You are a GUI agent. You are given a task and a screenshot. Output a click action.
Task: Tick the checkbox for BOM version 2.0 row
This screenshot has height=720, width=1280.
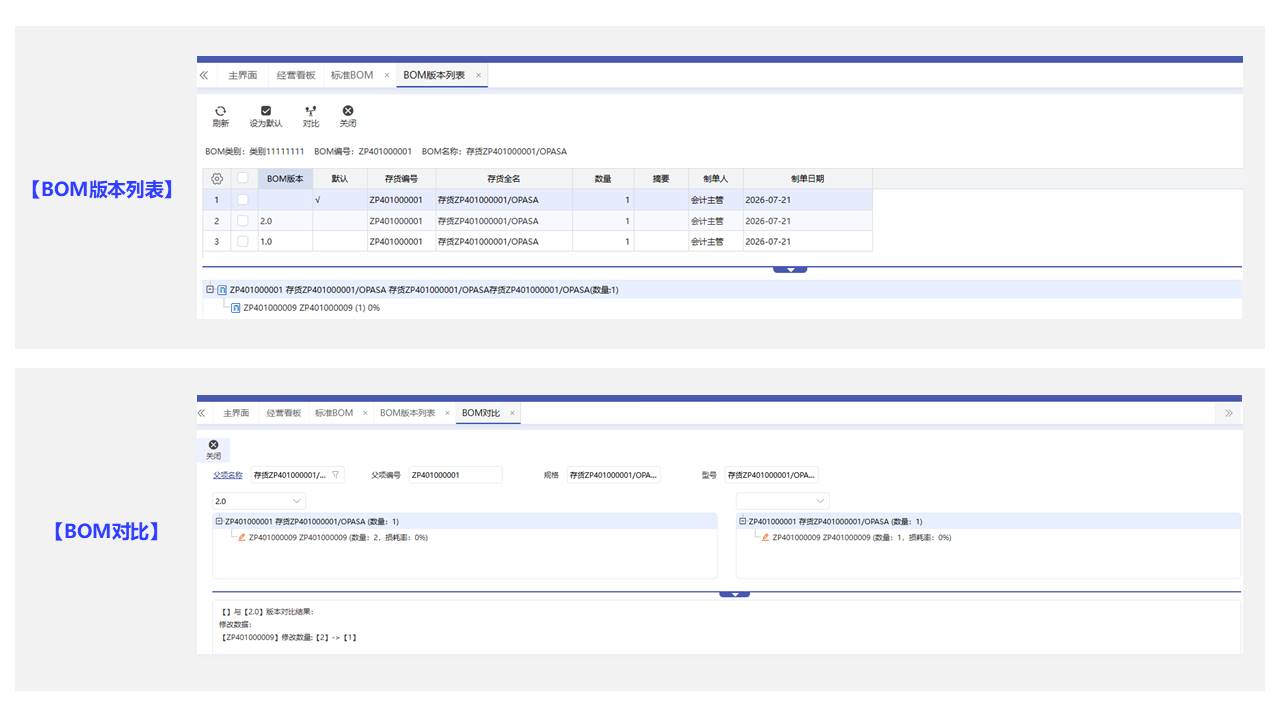[242, 221]
